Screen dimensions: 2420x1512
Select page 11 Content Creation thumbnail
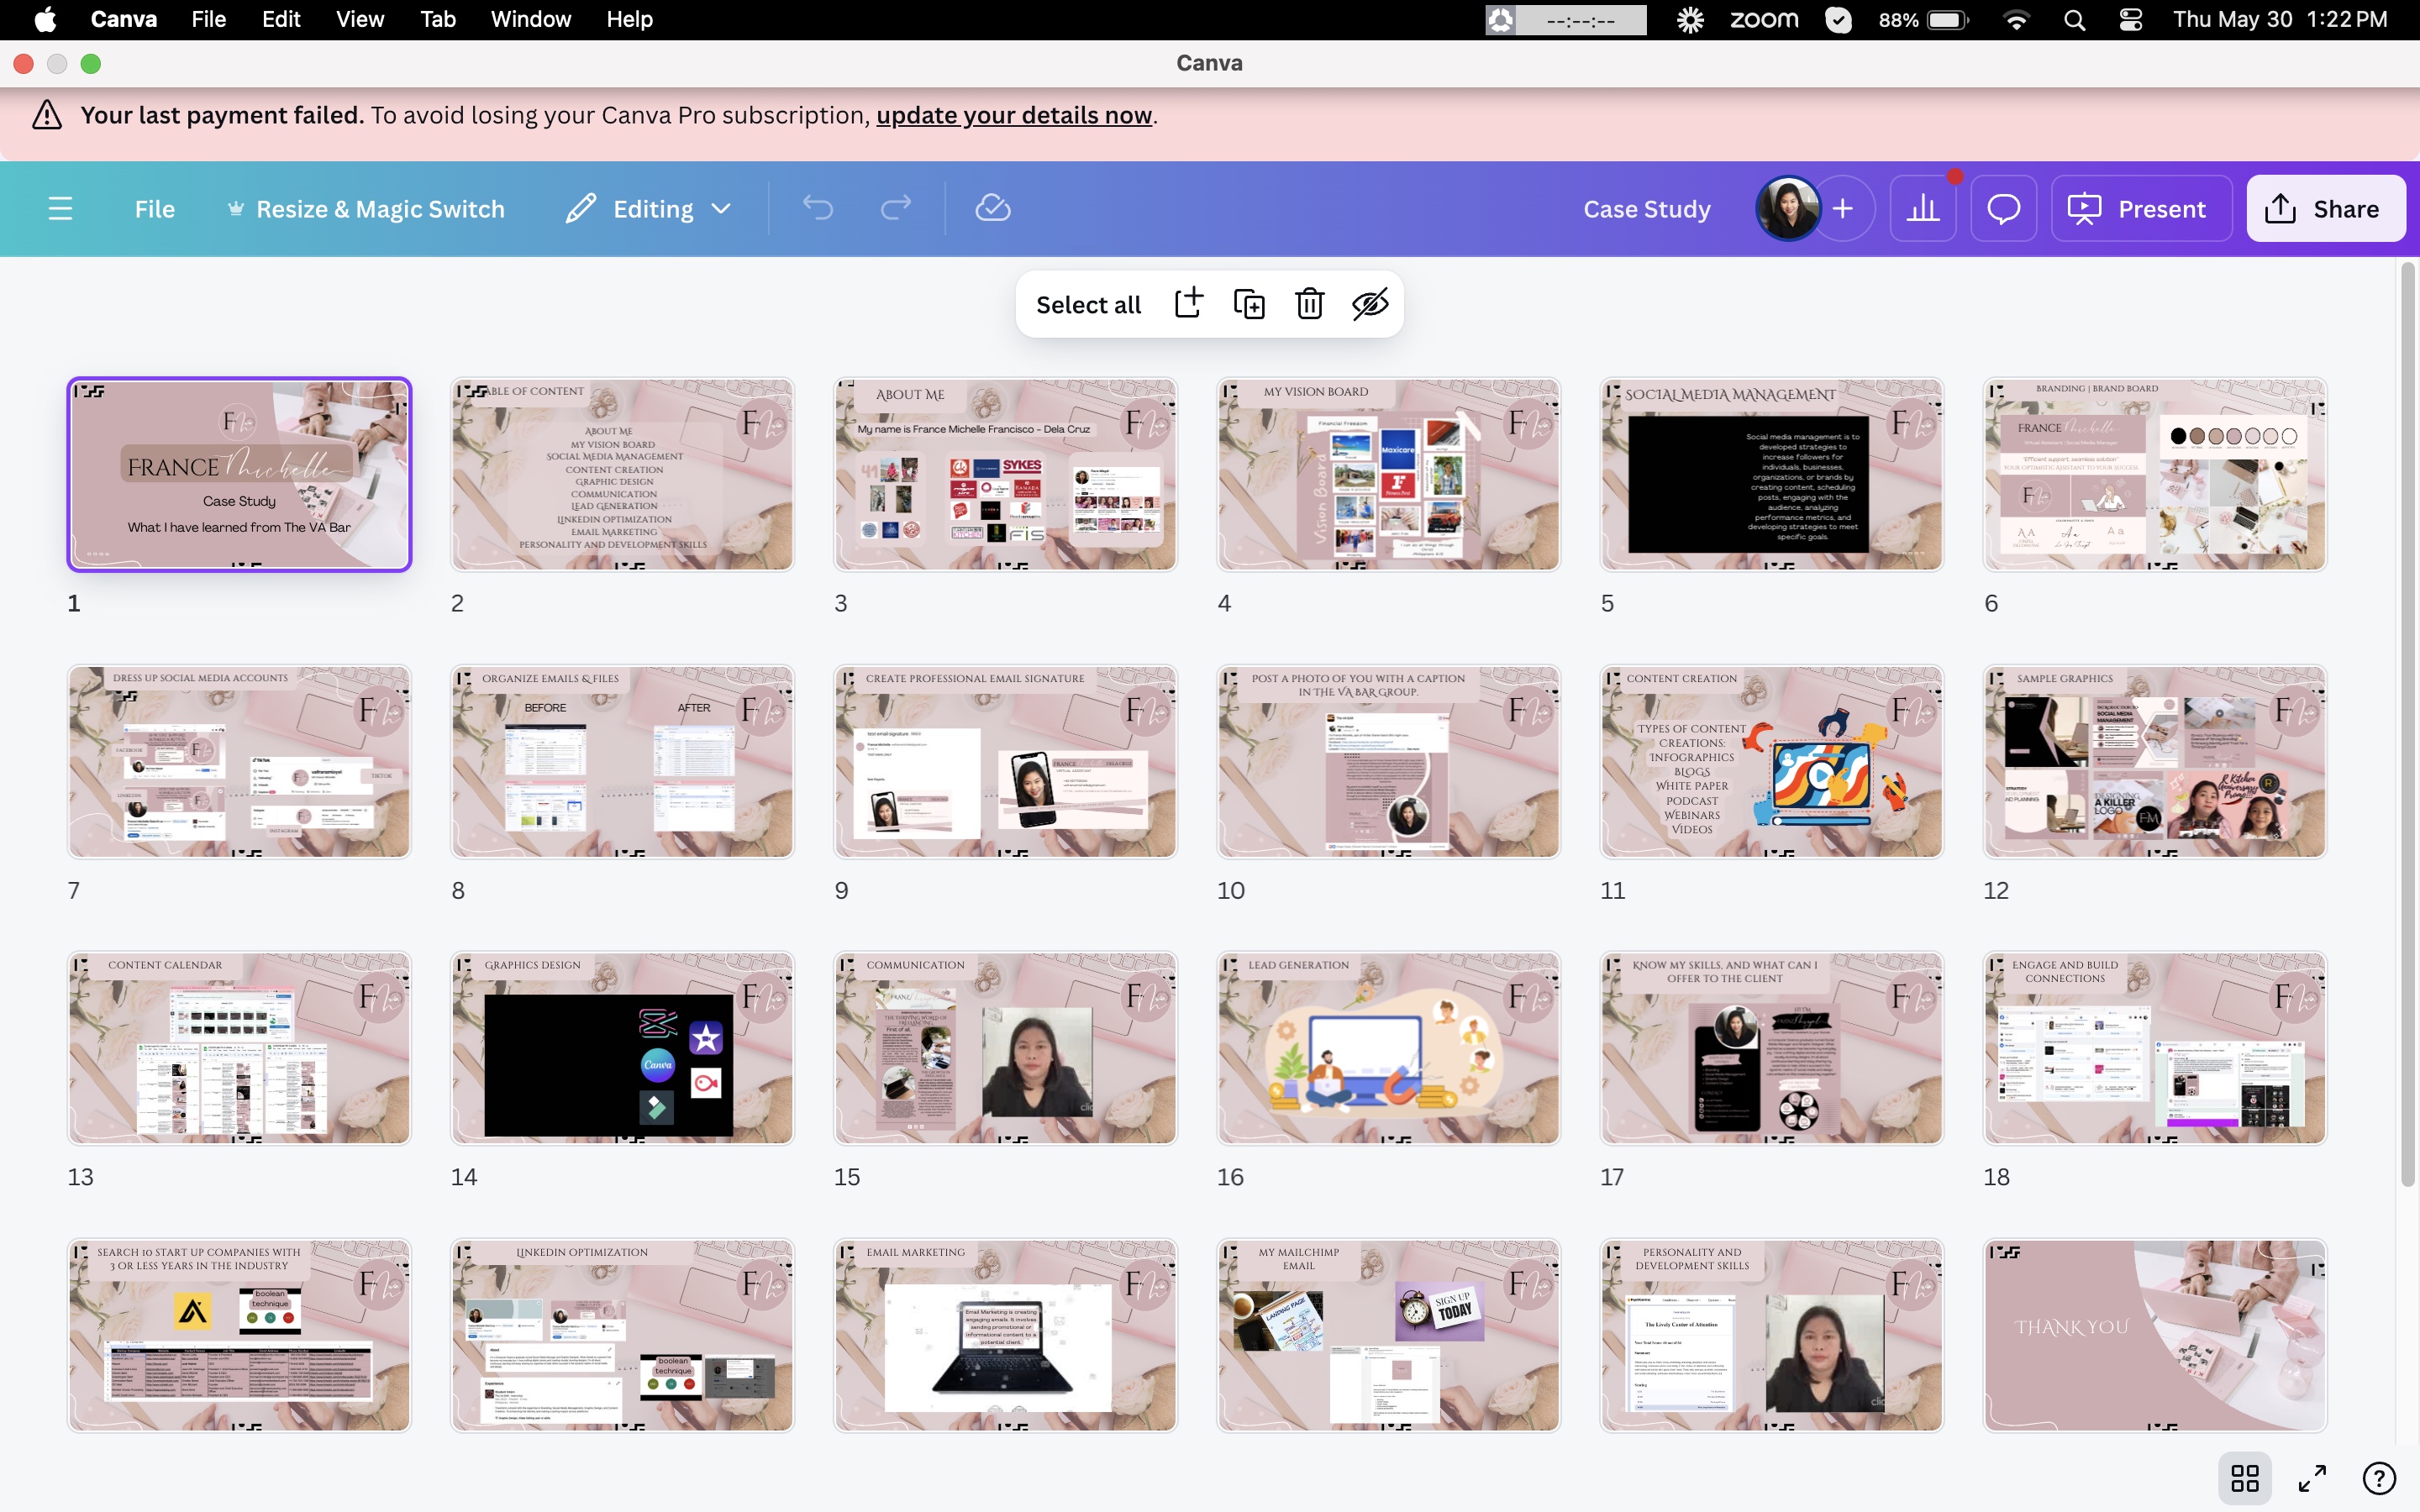(x=1771, y=761)
